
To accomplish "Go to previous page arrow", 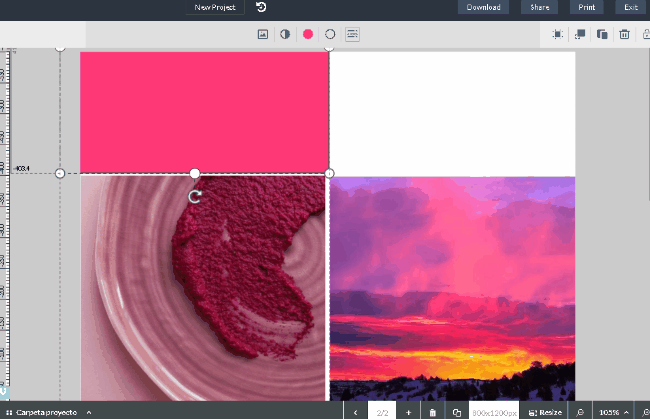I will click(355, 412).
